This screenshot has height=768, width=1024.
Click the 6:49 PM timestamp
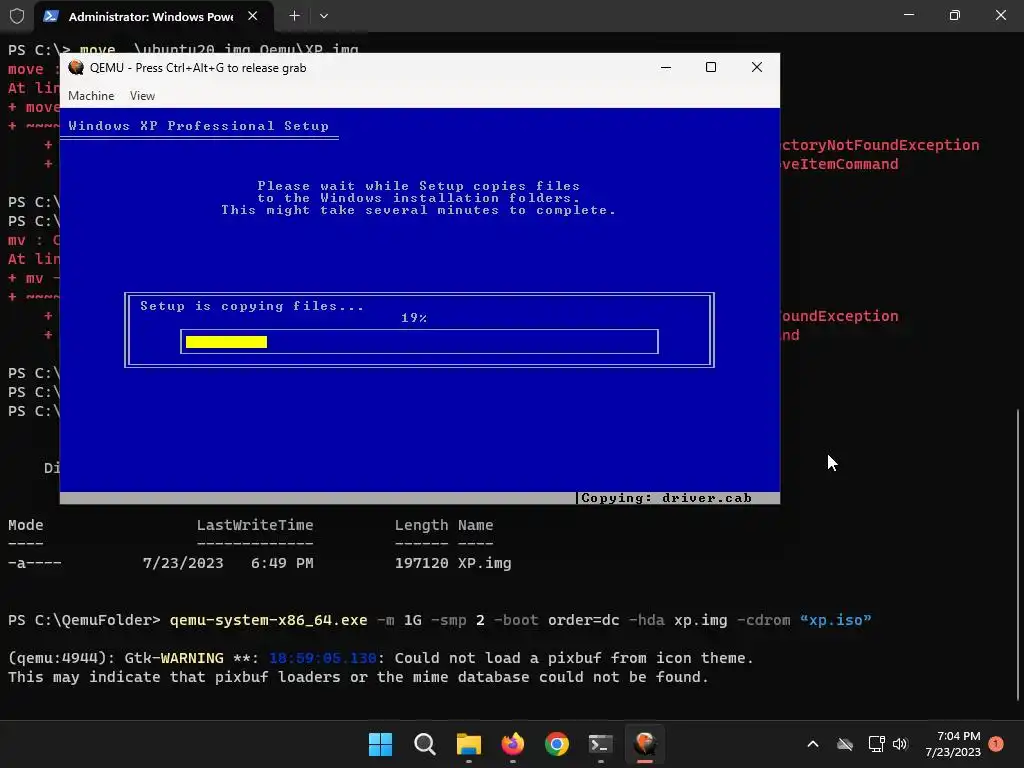click(282, 563)
